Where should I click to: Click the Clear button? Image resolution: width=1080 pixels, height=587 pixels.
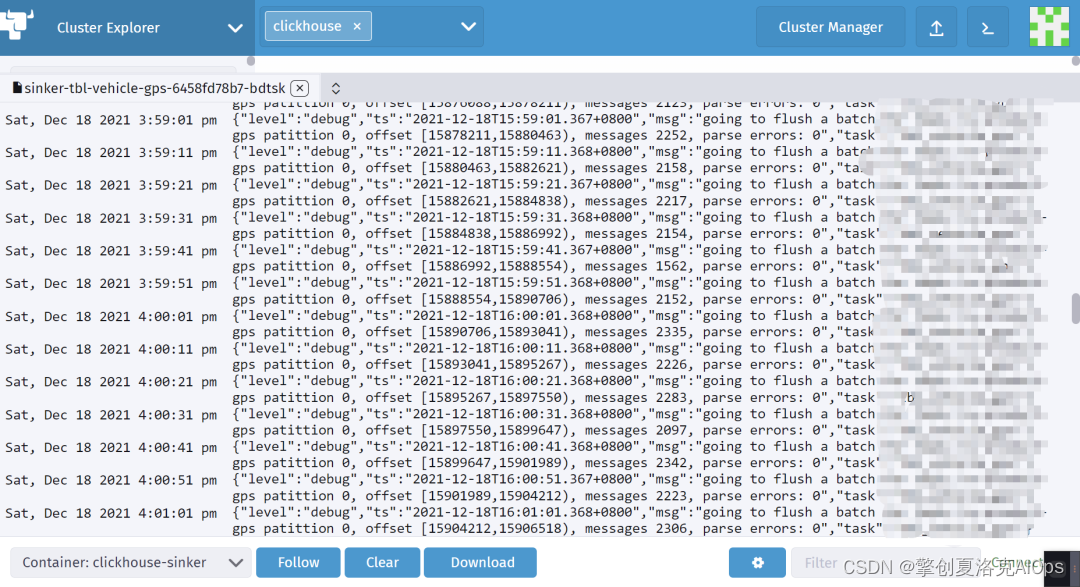click(382, 562)
